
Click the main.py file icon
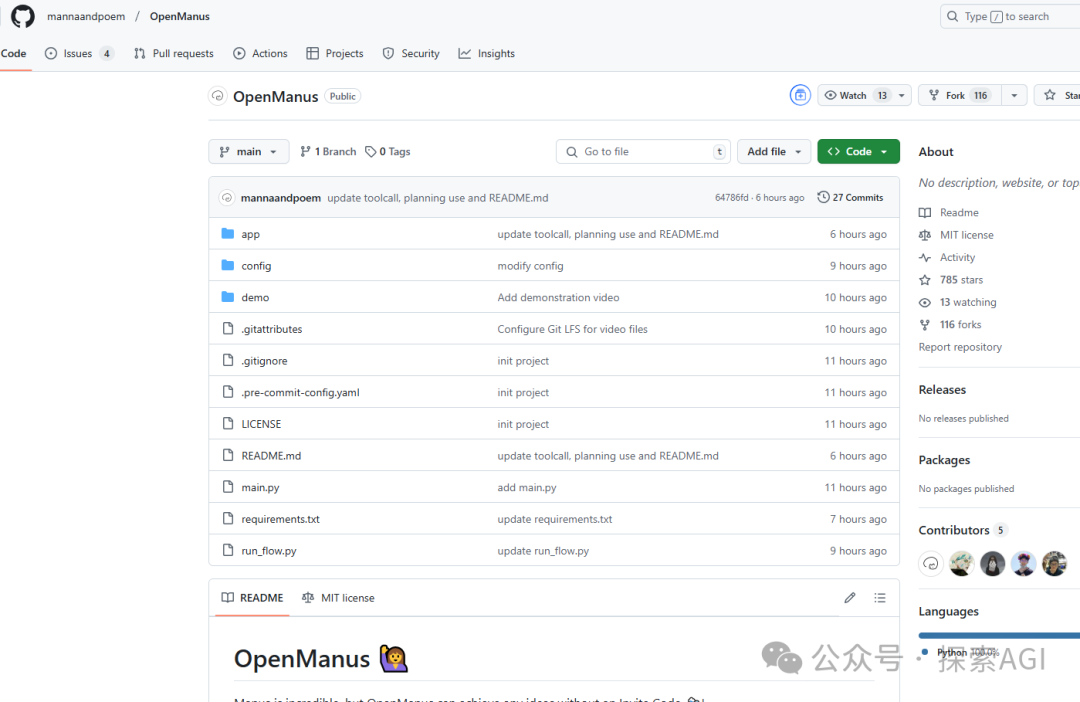pyautogui.click(x=228, y=487)
